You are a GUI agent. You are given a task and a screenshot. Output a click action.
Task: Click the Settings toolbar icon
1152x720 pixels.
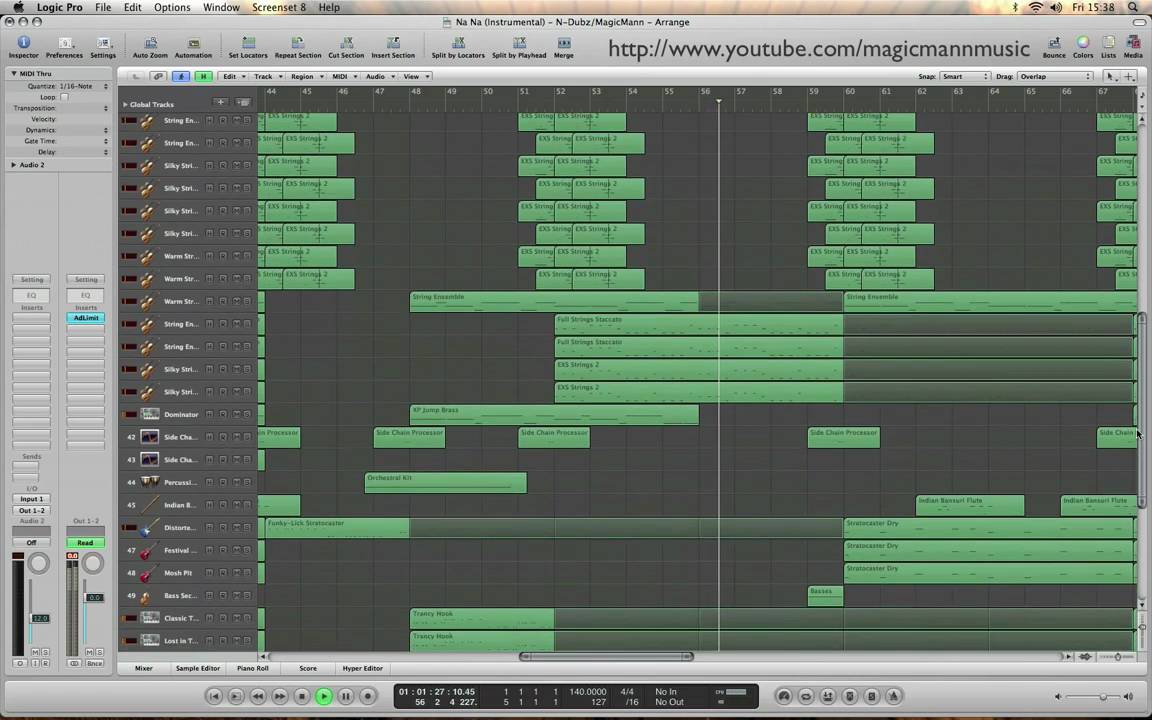[x=103, y=43]
